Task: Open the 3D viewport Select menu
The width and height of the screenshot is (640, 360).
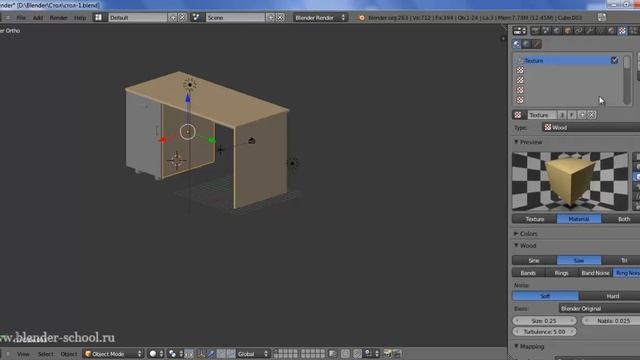Action: [x=45, y=354]
